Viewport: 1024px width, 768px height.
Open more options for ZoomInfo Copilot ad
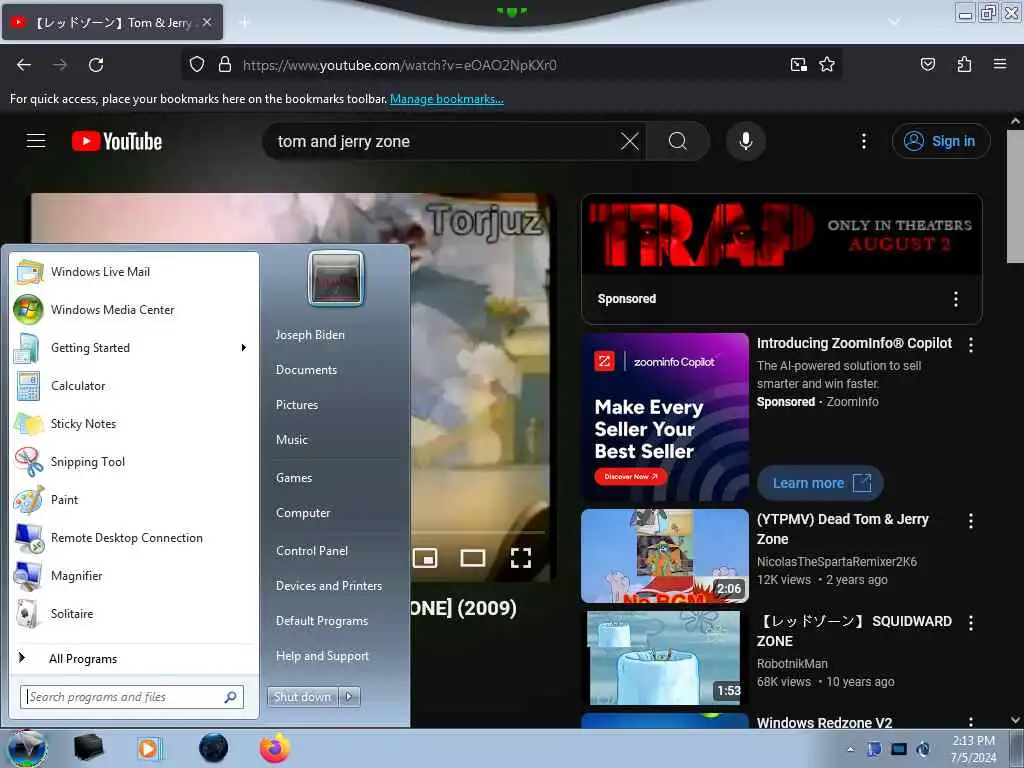(971, 345)
